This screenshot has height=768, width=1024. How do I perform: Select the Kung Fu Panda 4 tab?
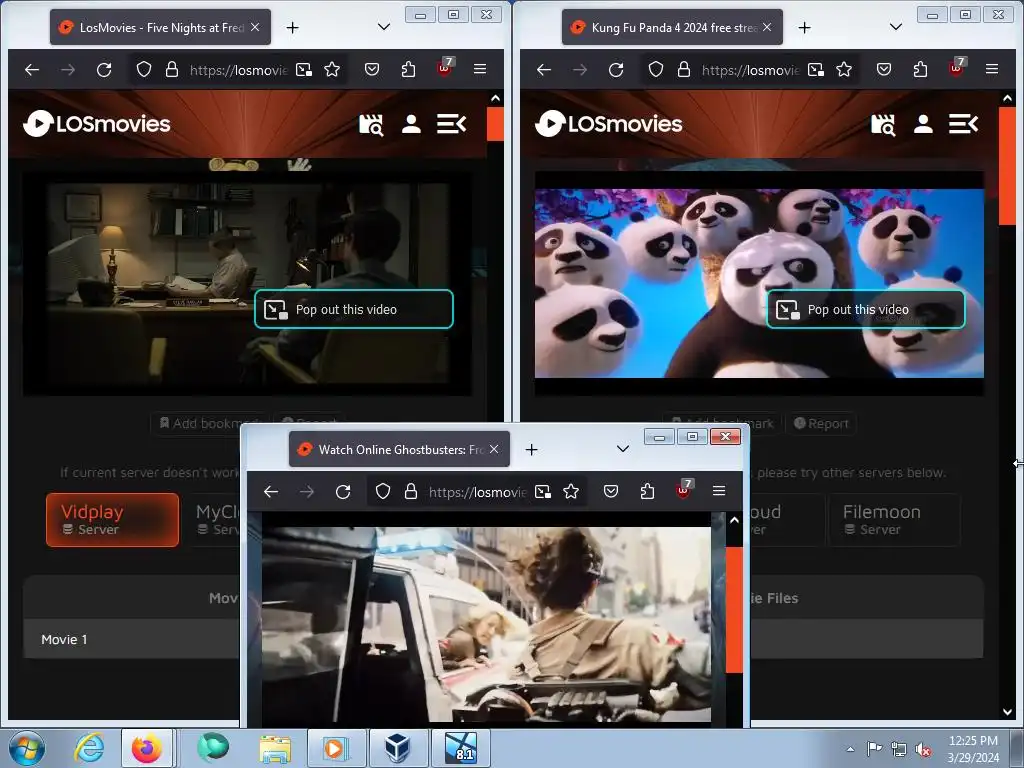point(672,27)
